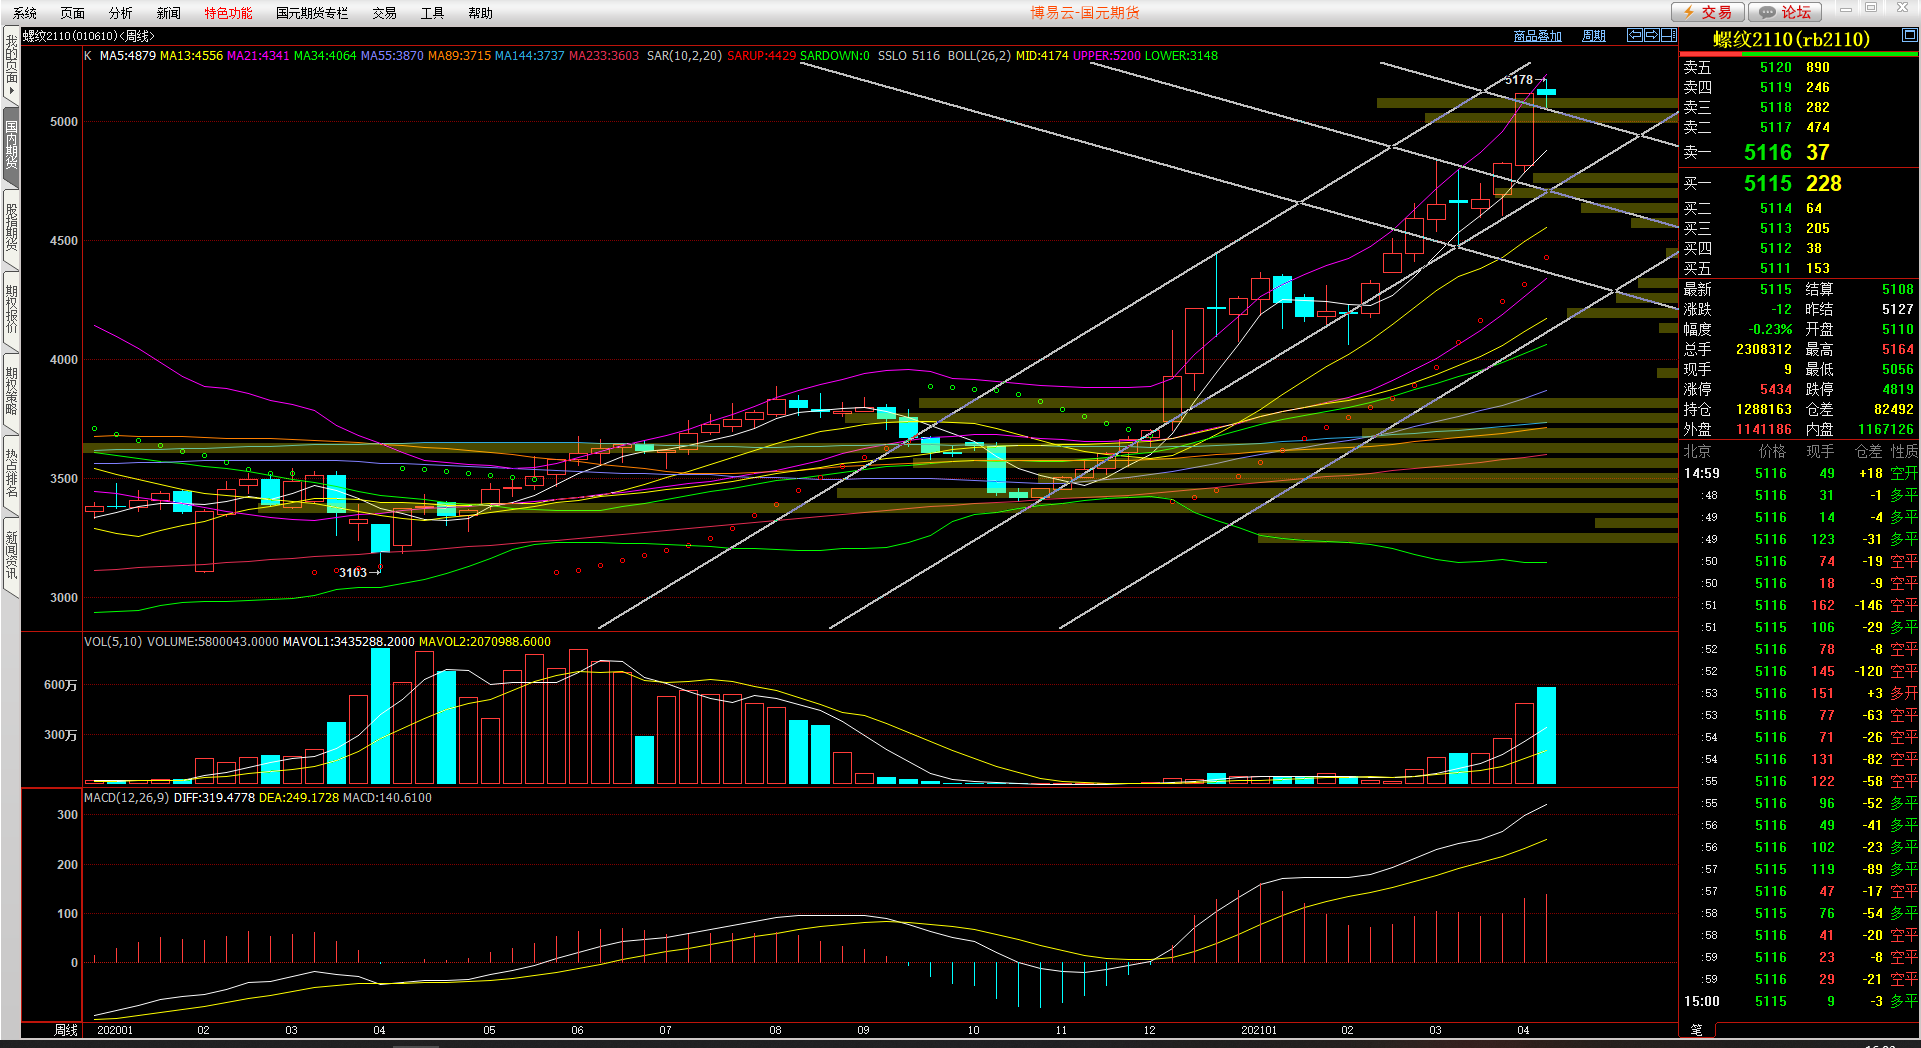The height and width of the screenshot is (1048, 1921).
Task: Open the 热点排名 sidebar tab
Action: 11,473
